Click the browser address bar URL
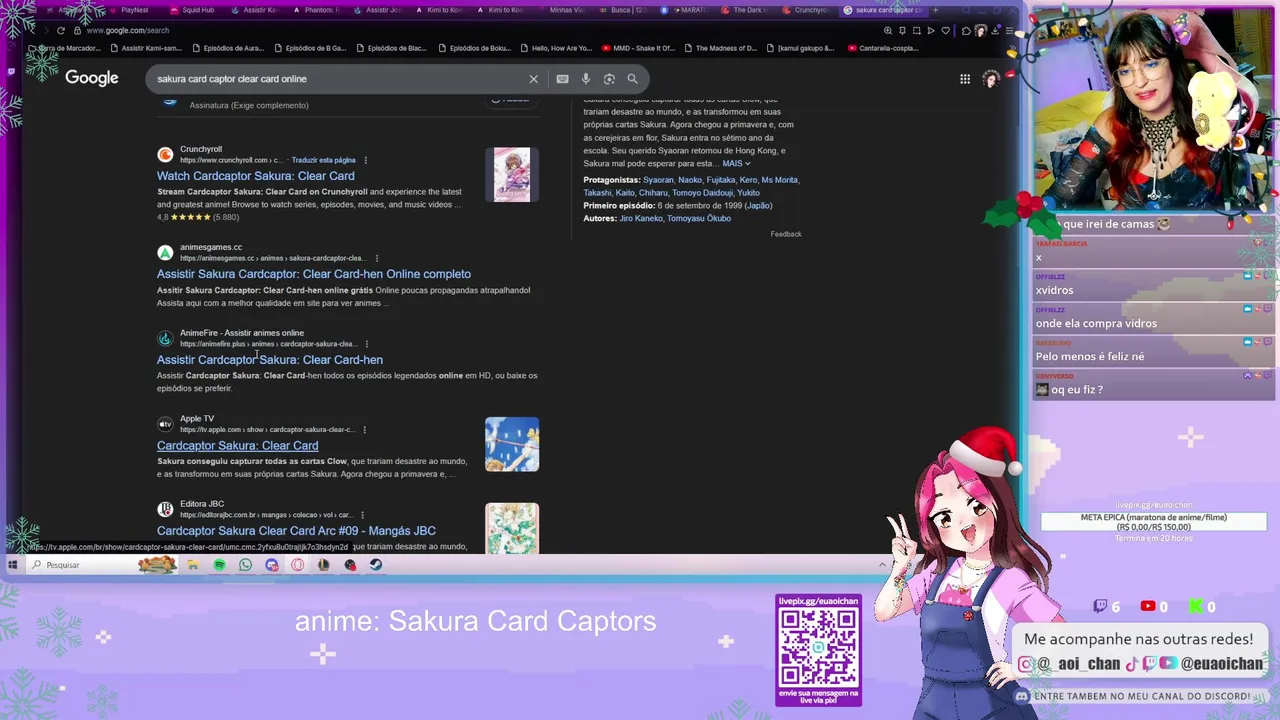 [128, 30]
